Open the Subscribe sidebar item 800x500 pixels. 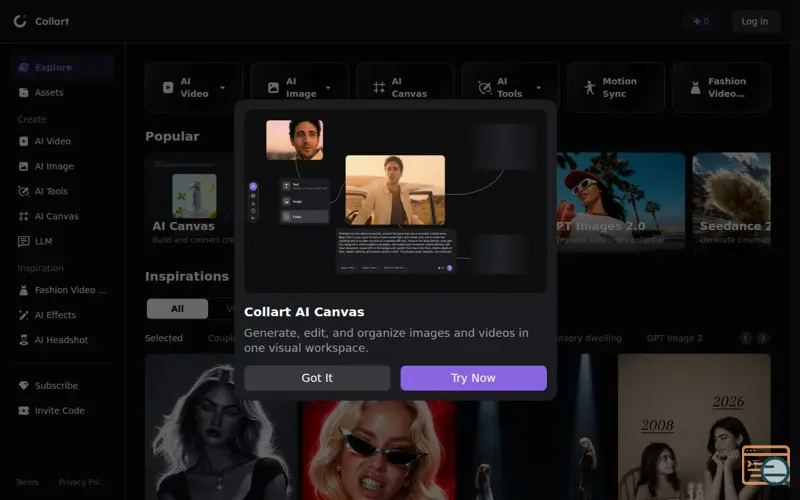(62, 386)
